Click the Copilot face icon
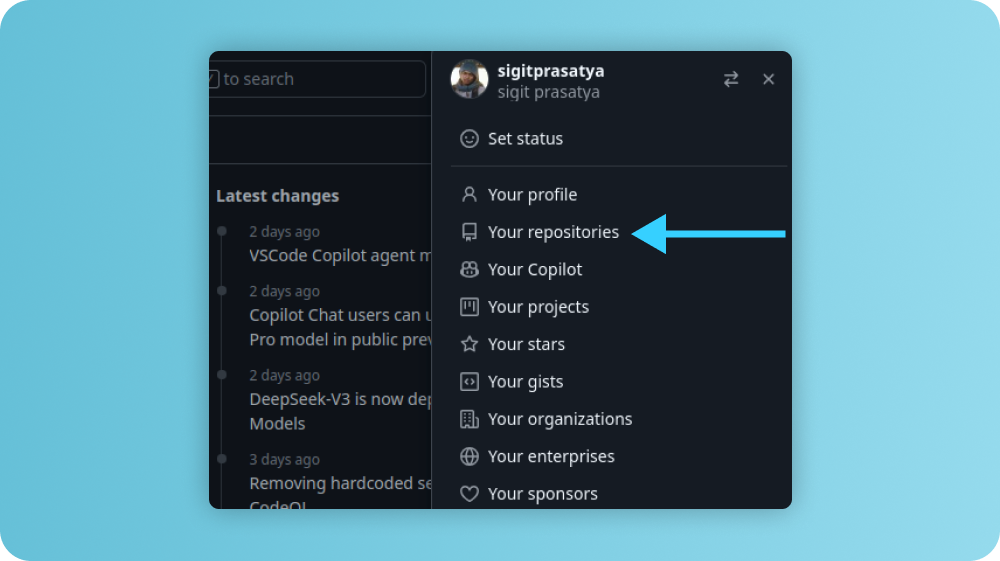This screenshot has width=1000, height=561. (x=469, y=269)
